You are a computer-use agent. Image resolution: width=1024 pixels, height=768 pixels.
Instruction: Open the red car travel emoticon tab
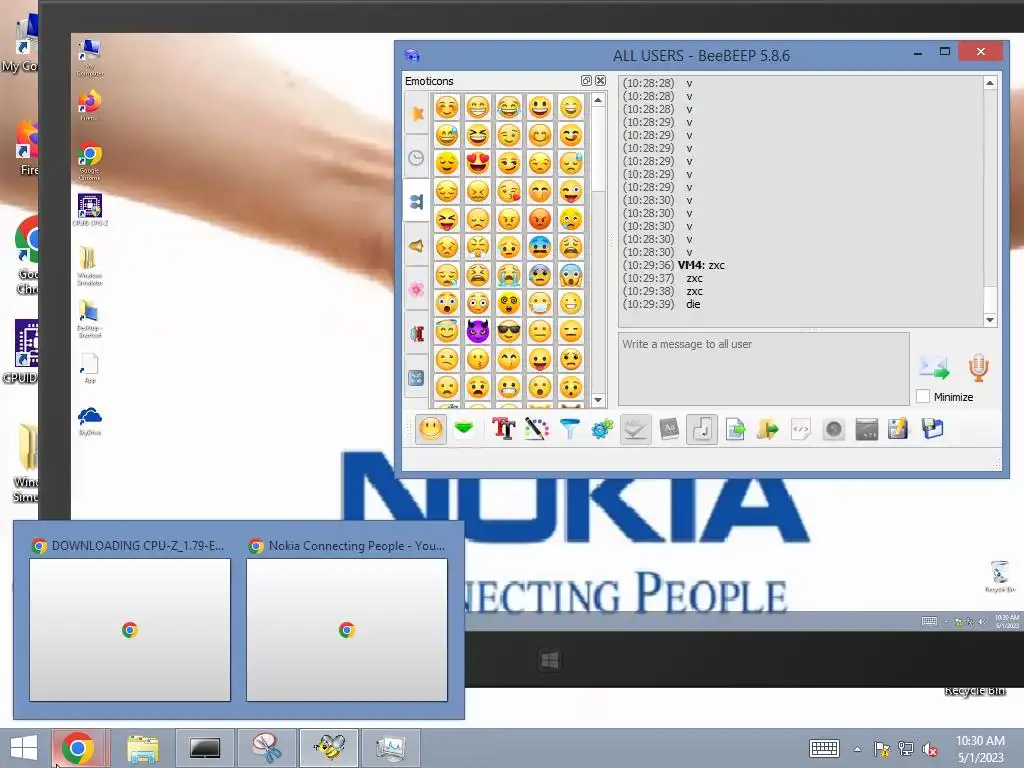point(417,334)
